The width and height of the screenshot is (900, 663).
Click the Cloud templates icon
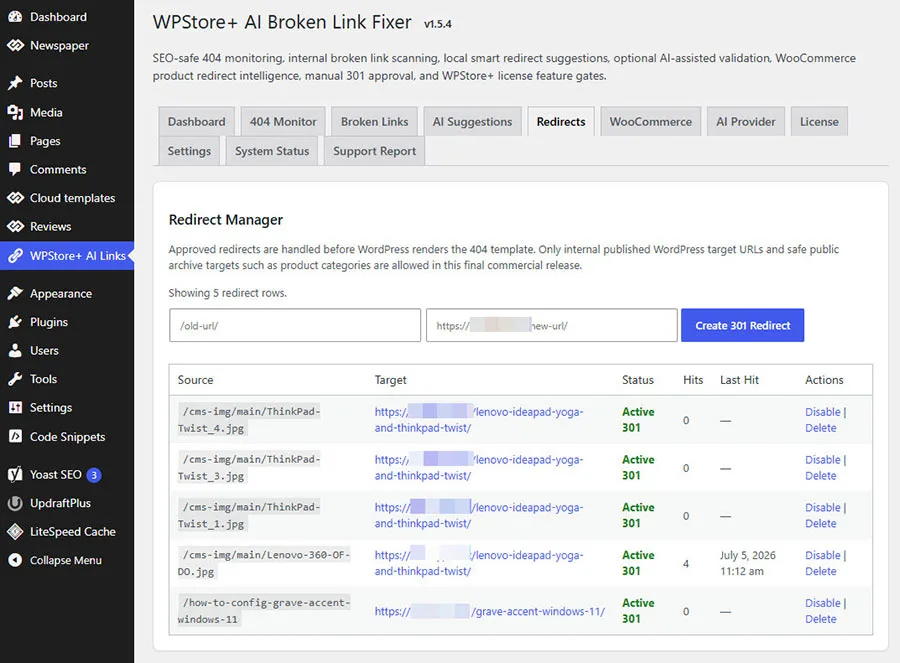[15, 198]
